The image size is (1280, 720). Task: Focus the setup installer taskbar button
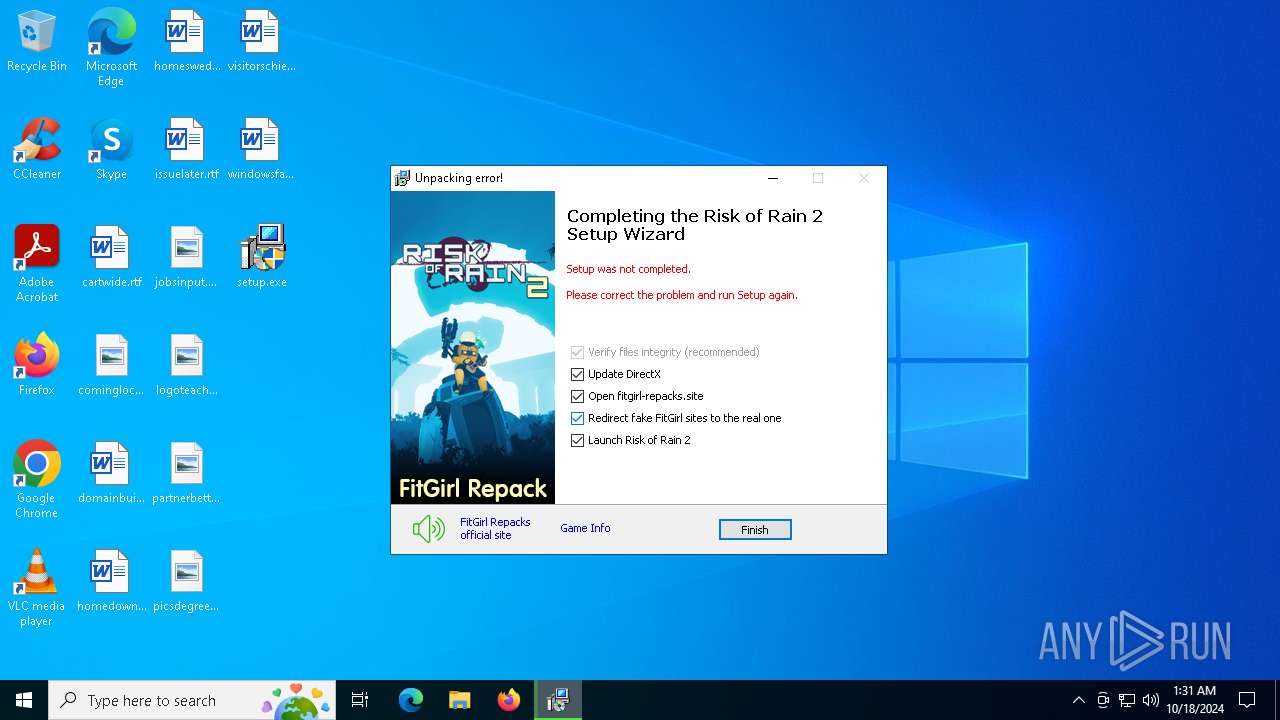coord(558,700)
